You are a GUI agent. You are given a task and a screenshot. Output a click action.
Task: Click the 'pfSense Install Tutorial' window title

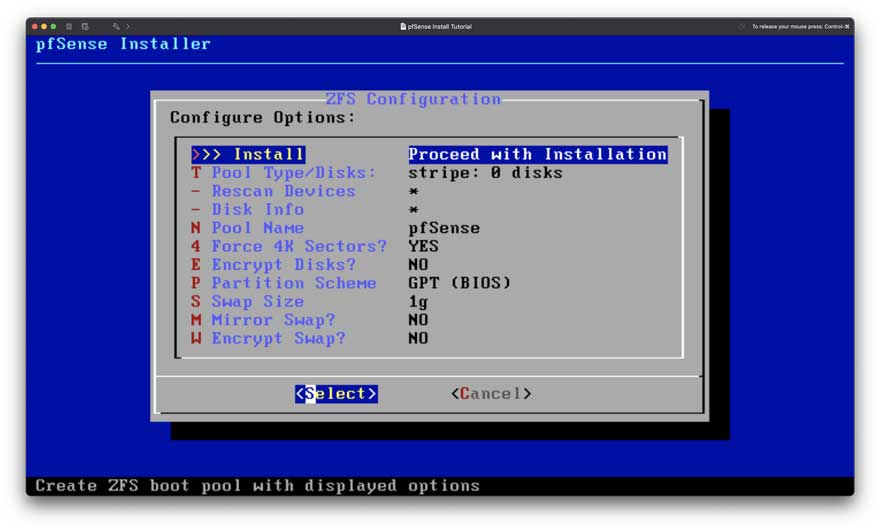pyautogui.click(x=439, y=26)
